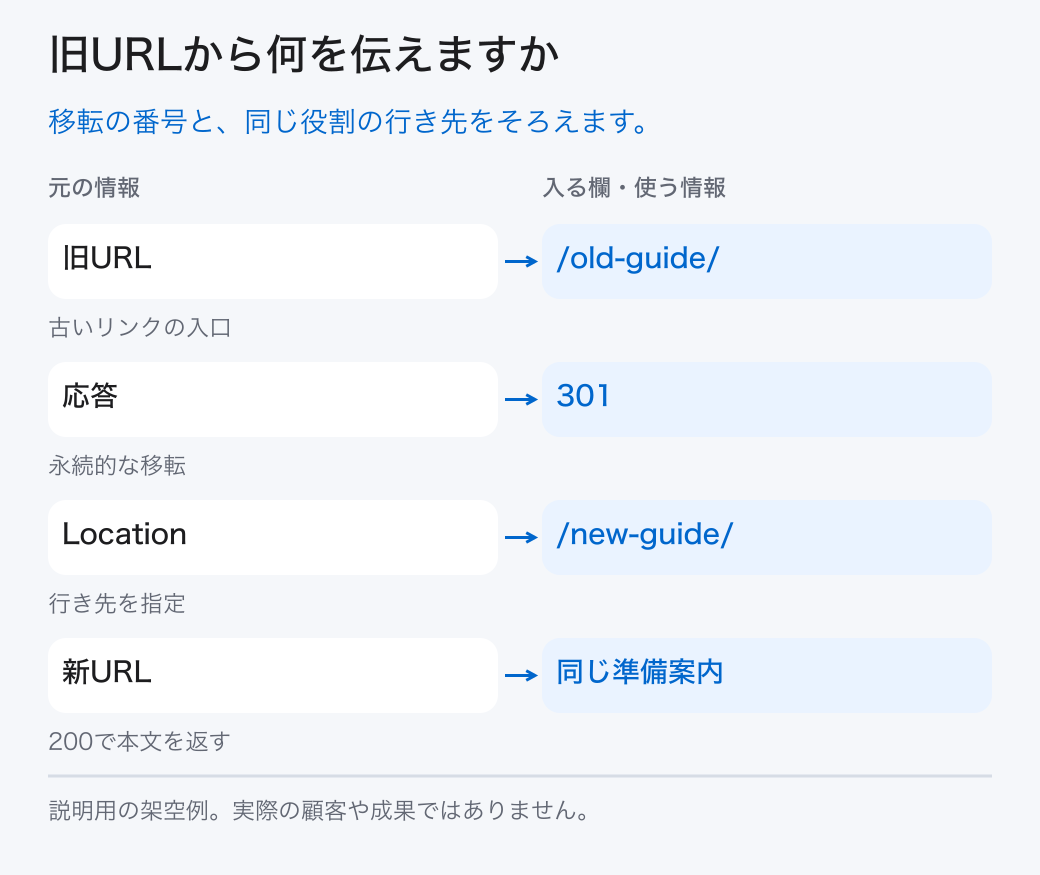This screenshot has height=875, width=1040.
Task: Click the heading 旧URLから何を伝えますか
Action: click(304, 54)
